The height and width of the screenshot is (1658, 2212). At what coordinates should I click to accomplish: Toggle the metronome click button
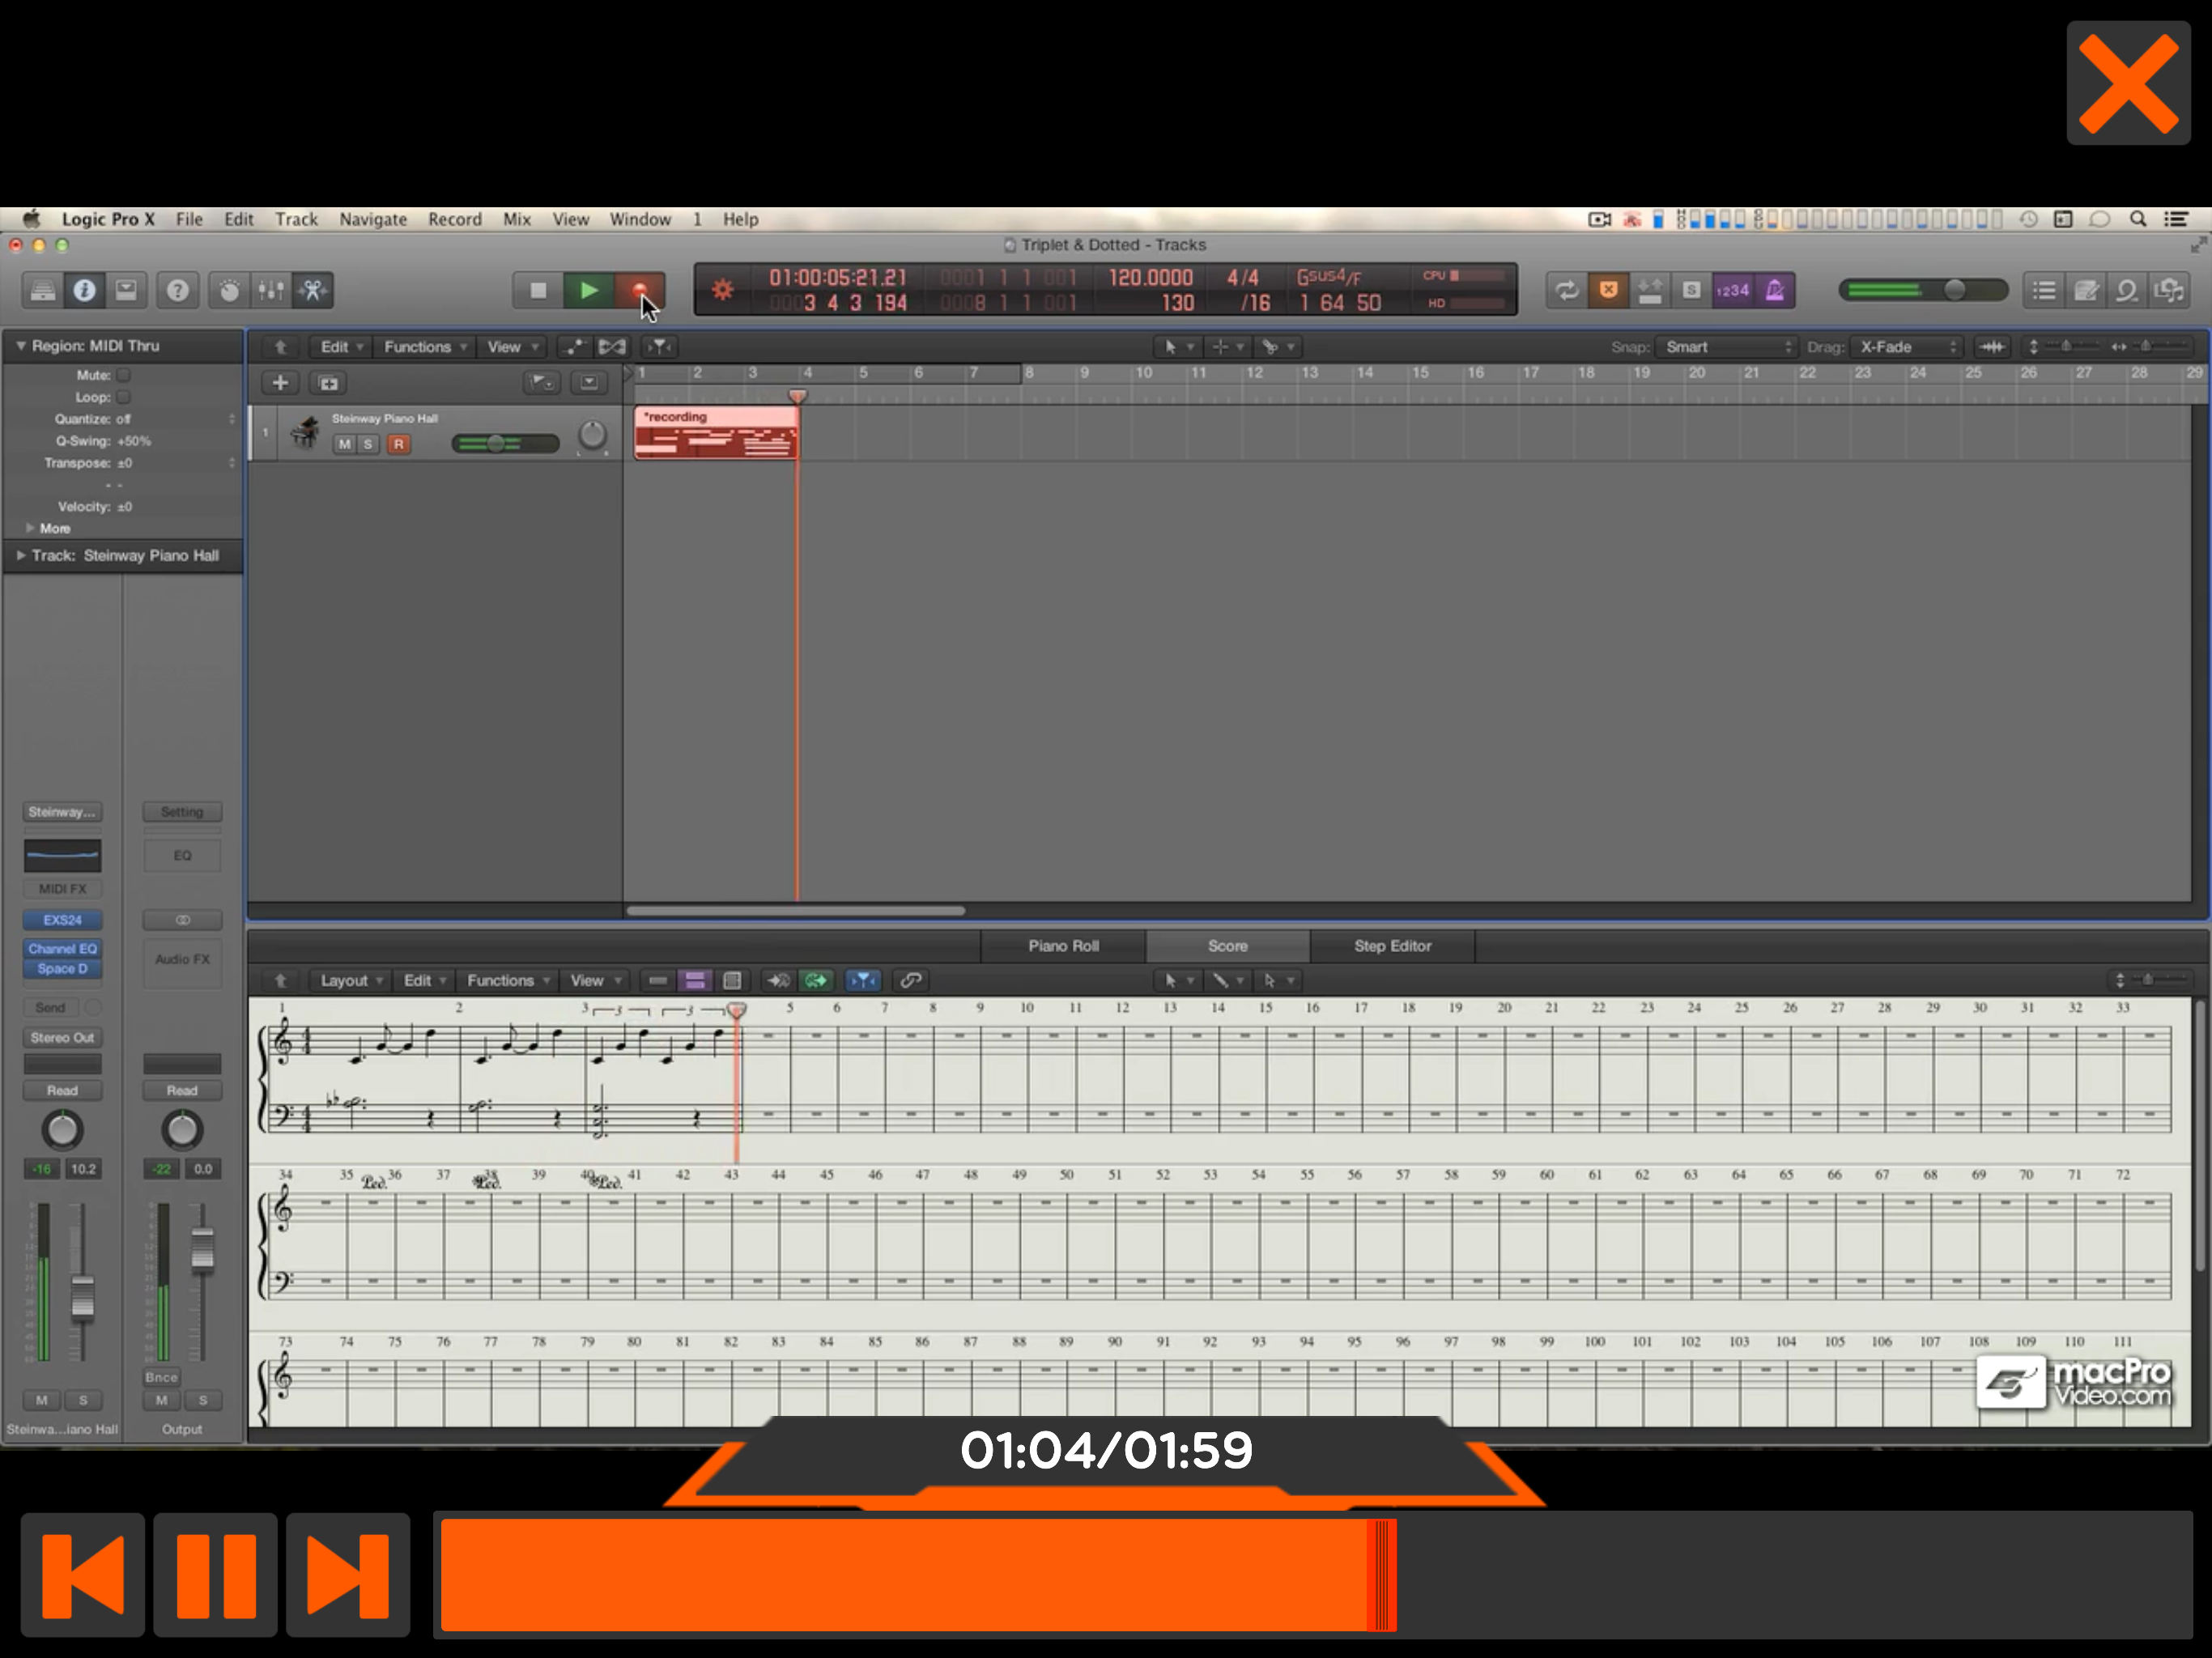(1775, 290)
